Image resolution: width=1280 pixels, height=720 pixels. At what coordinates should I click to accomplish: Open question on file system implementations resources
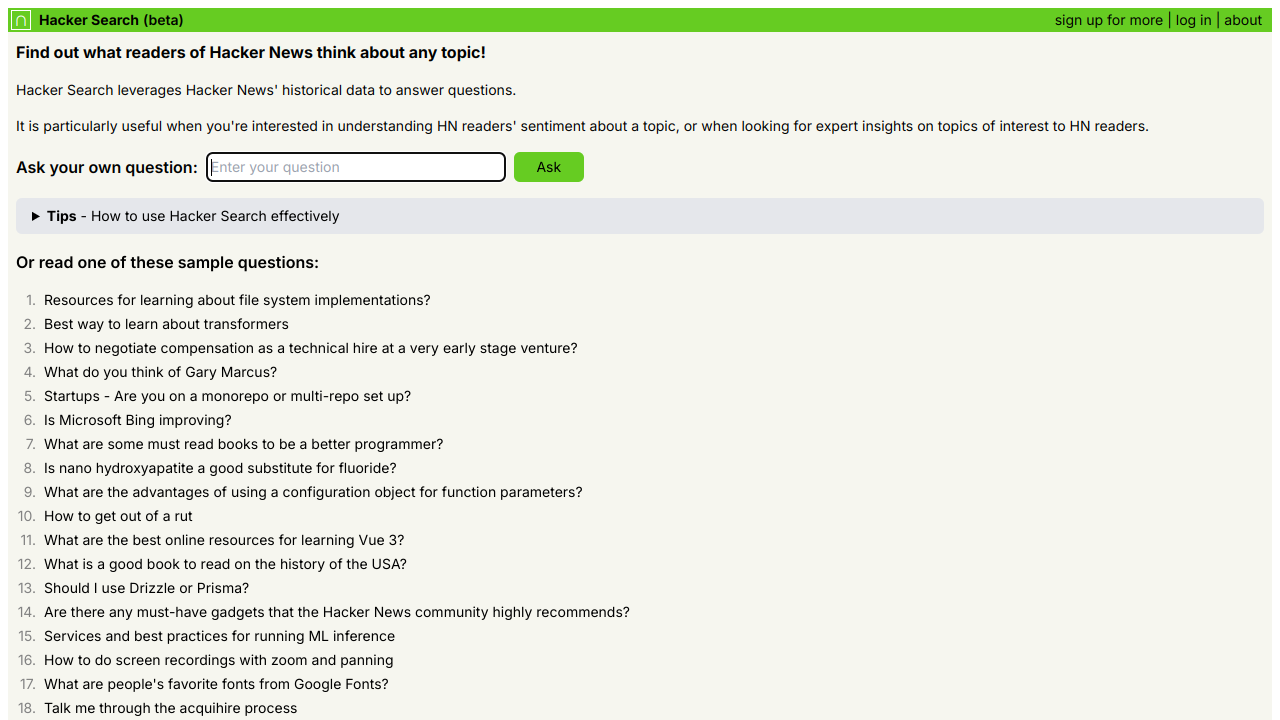pyautogui.click(x=237, y=300)
